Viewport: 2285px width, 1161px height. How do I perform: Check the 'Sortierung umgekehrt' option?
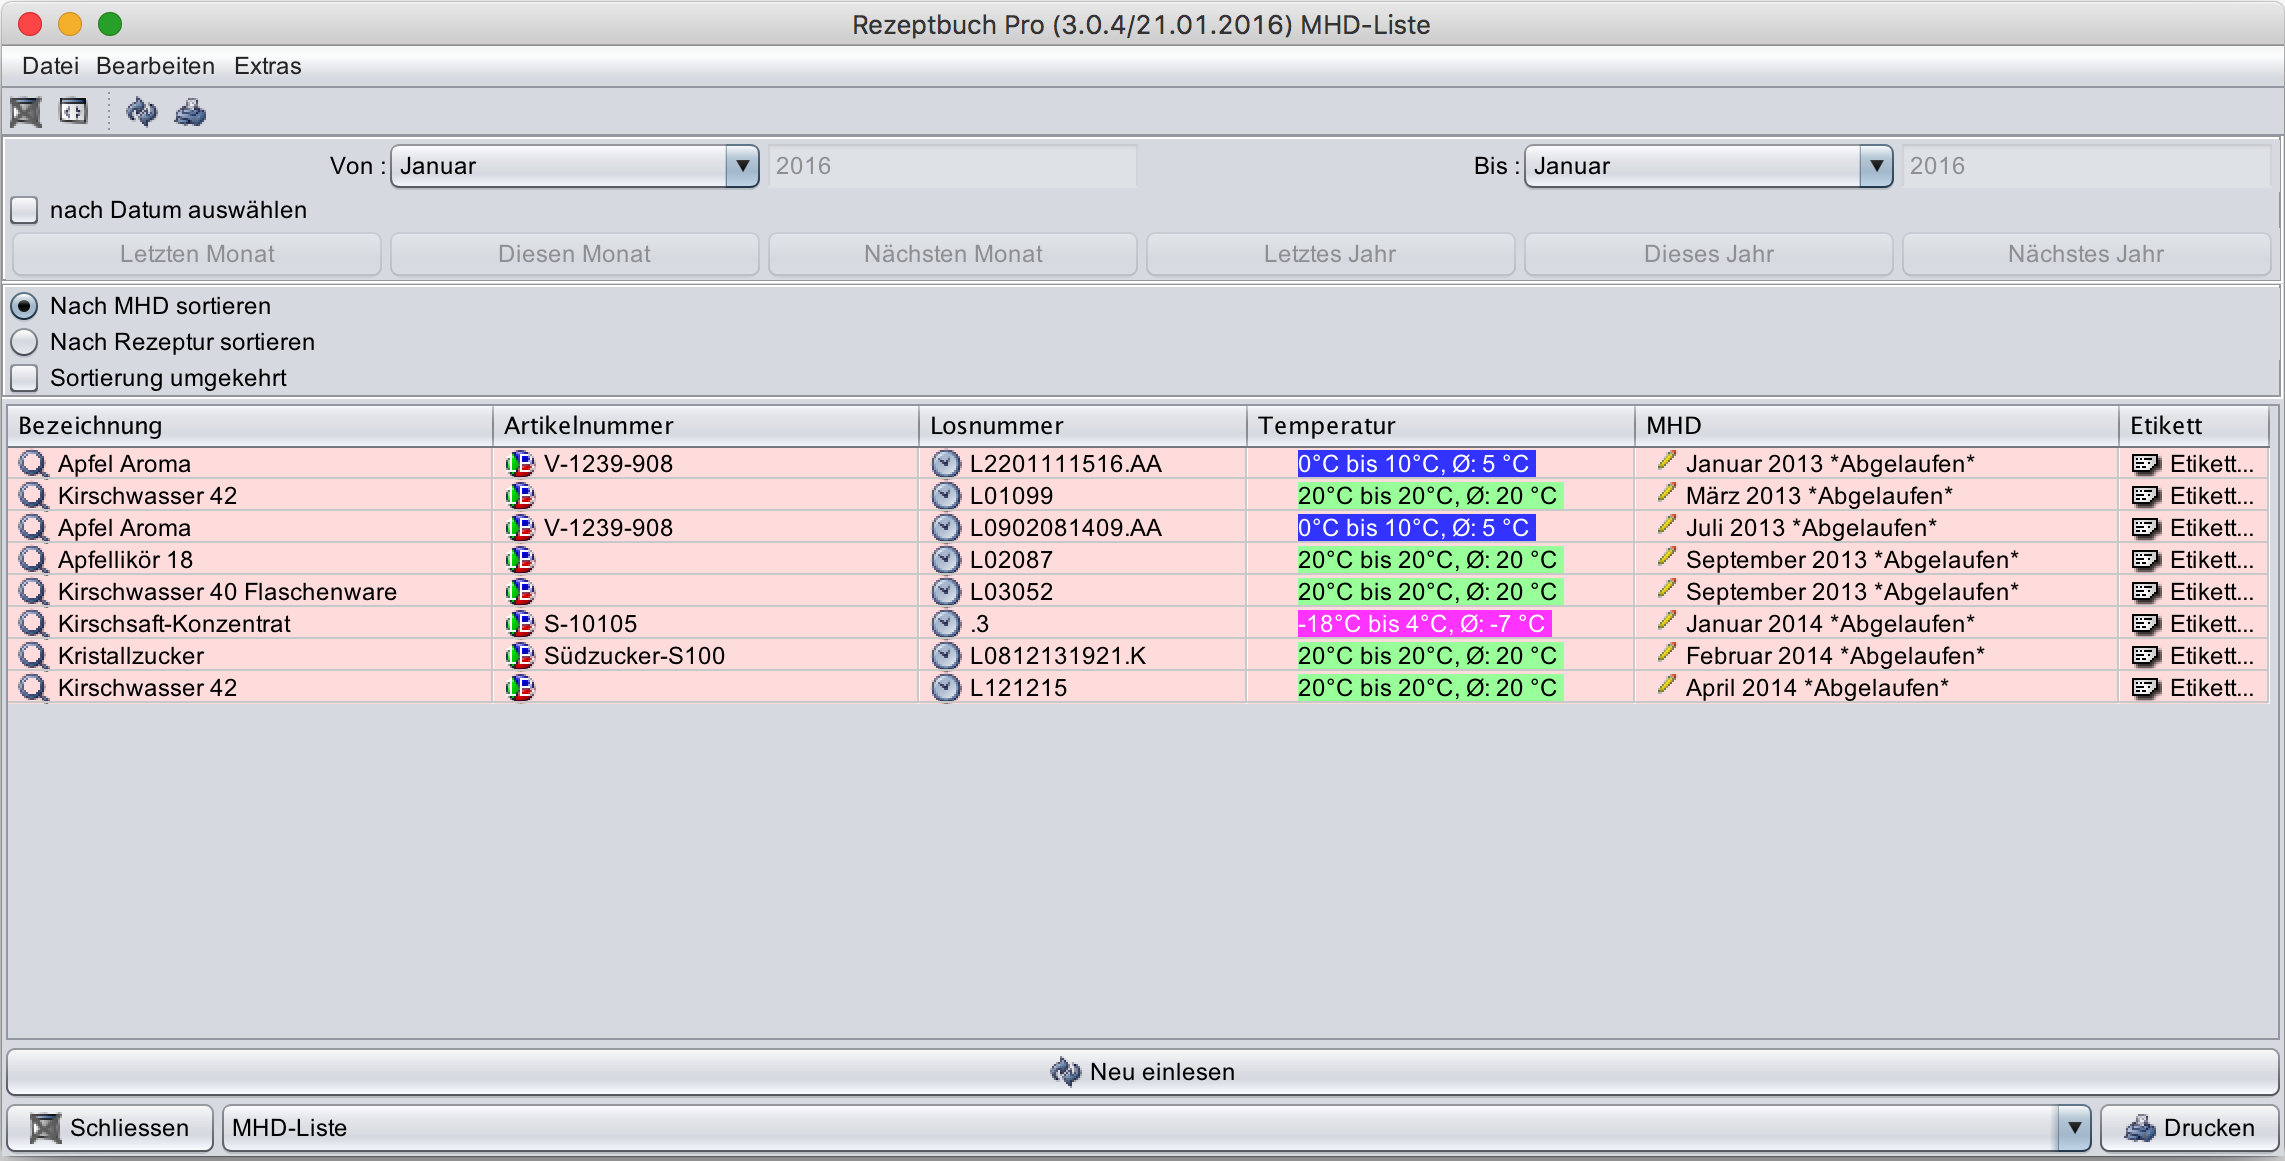[25, 378]
